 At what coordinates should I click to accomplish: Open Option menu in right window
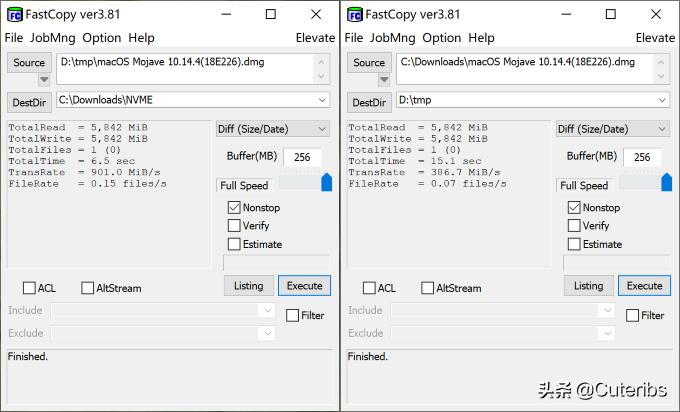click(441, 38)
